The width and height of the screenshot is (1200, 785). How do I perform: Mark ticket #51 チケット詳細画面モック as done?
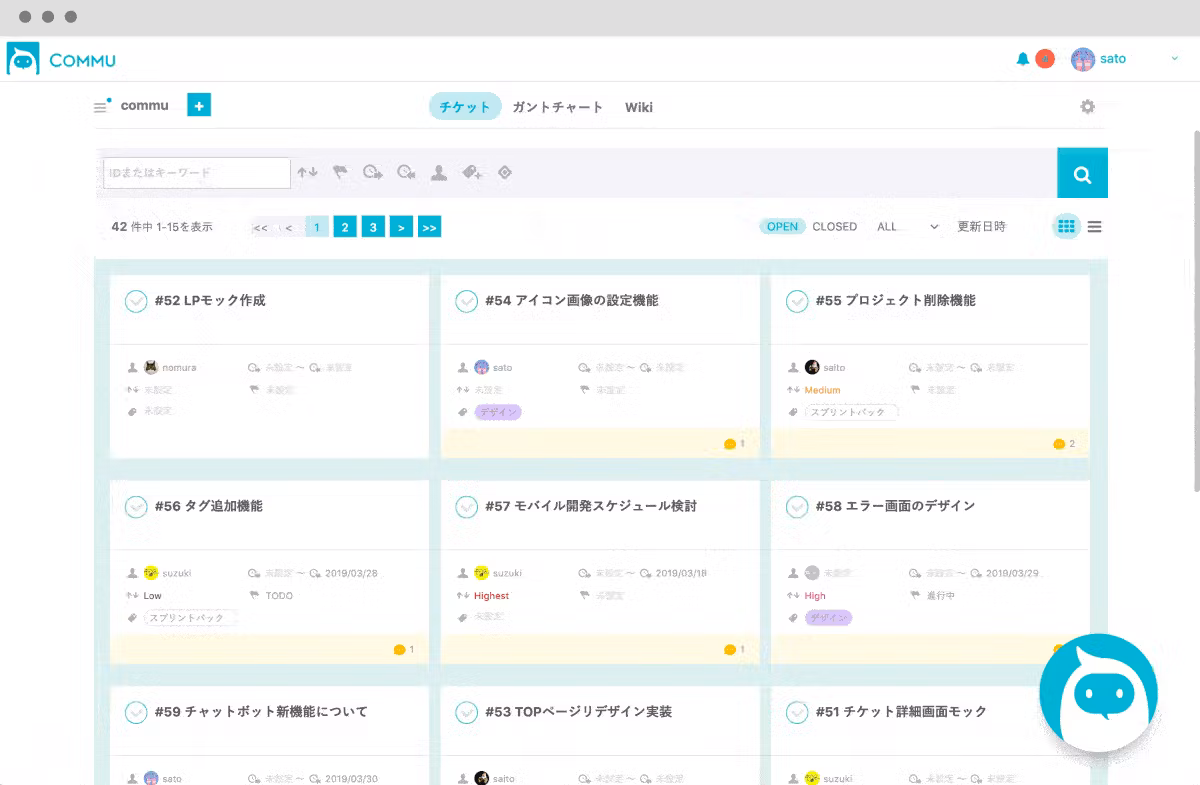point(797,713)
